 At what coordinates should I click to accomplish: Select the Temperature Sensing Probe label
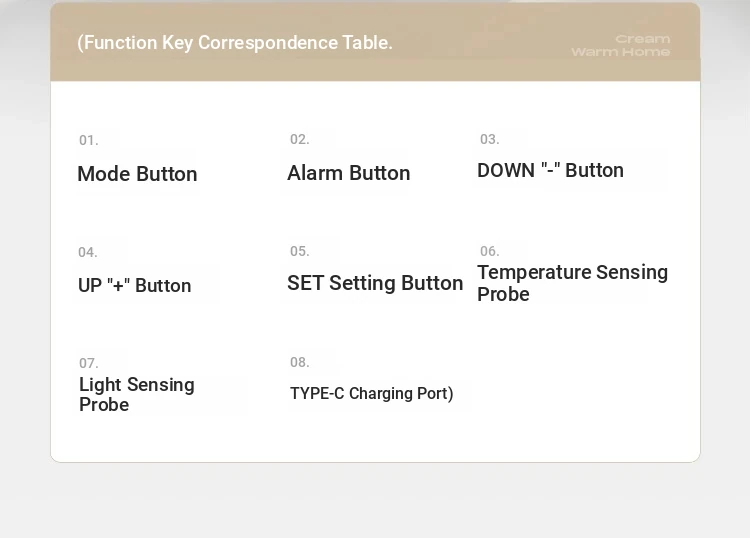[573, 283]
